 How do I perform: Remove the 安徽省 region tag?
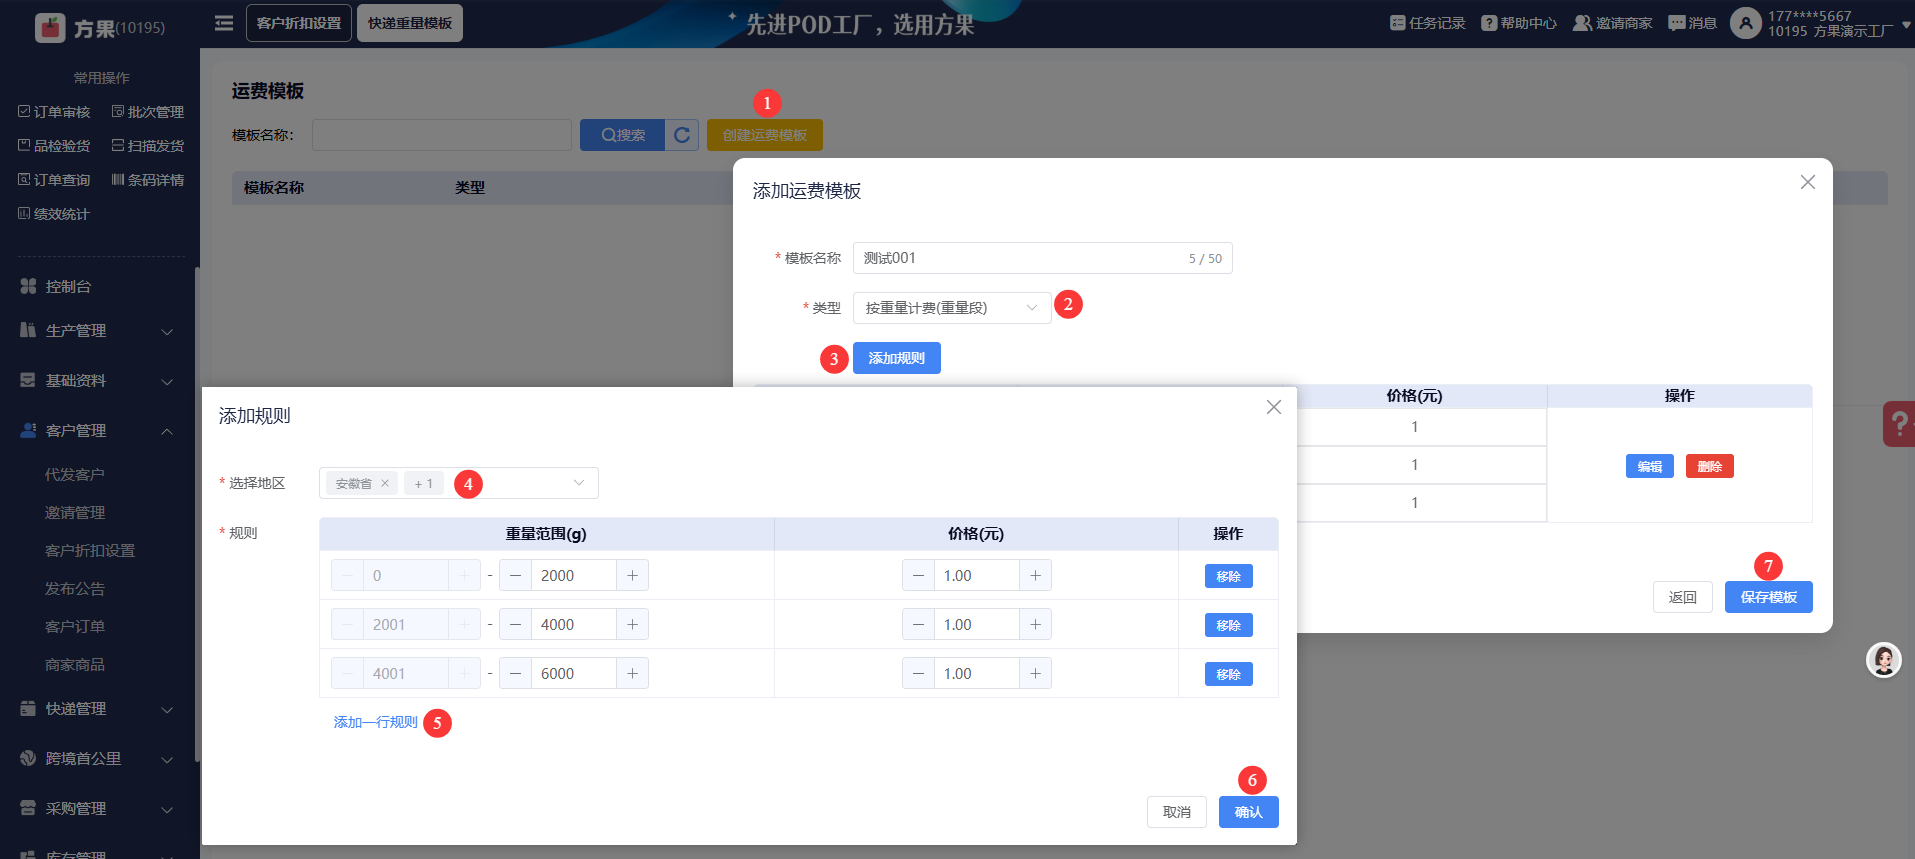coord(385,483)
